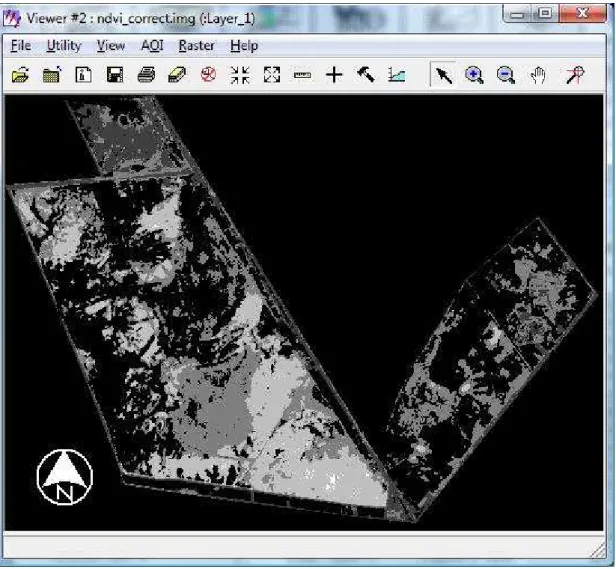The height and width of the screenshot is (569, 616).
Task: Click the resize grip at window corner
Action: (598, 551)
